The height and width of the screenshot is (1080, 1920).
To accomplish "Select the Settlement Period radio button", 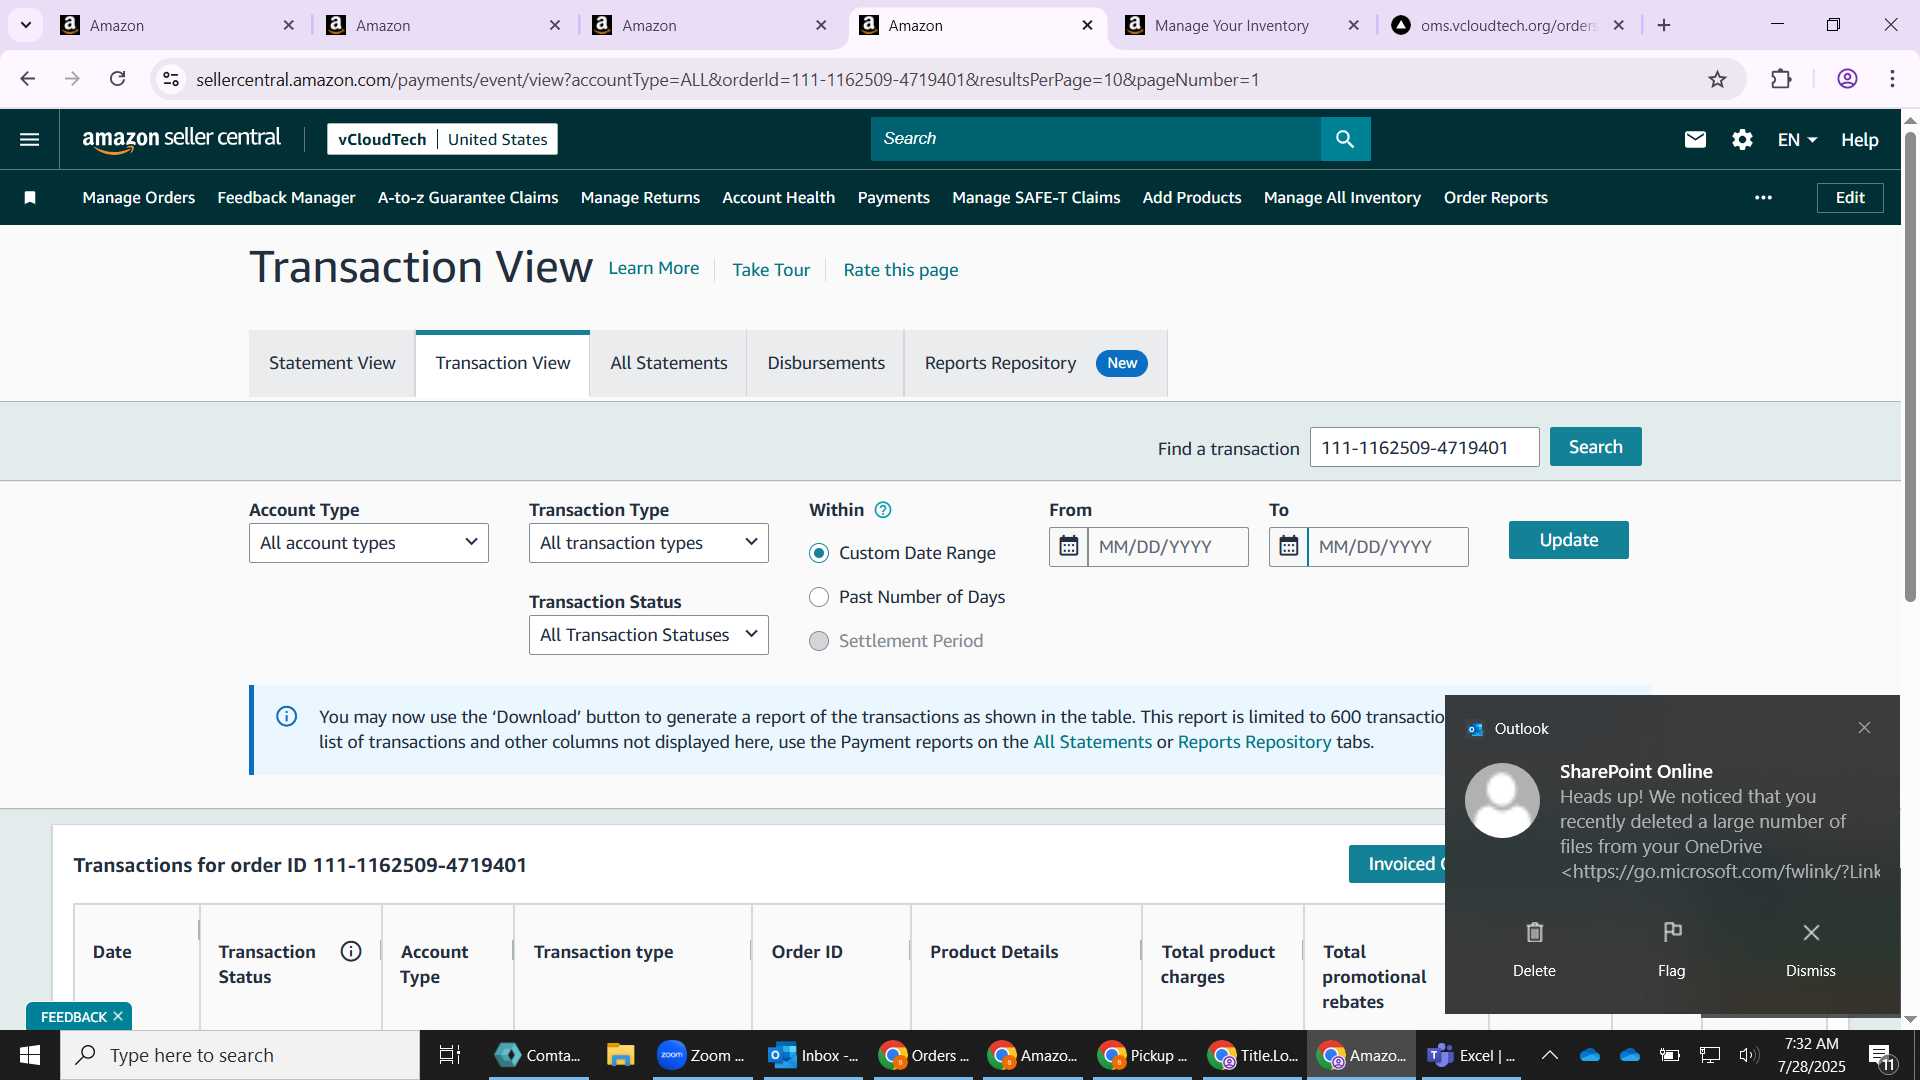I will coord(819,642).
